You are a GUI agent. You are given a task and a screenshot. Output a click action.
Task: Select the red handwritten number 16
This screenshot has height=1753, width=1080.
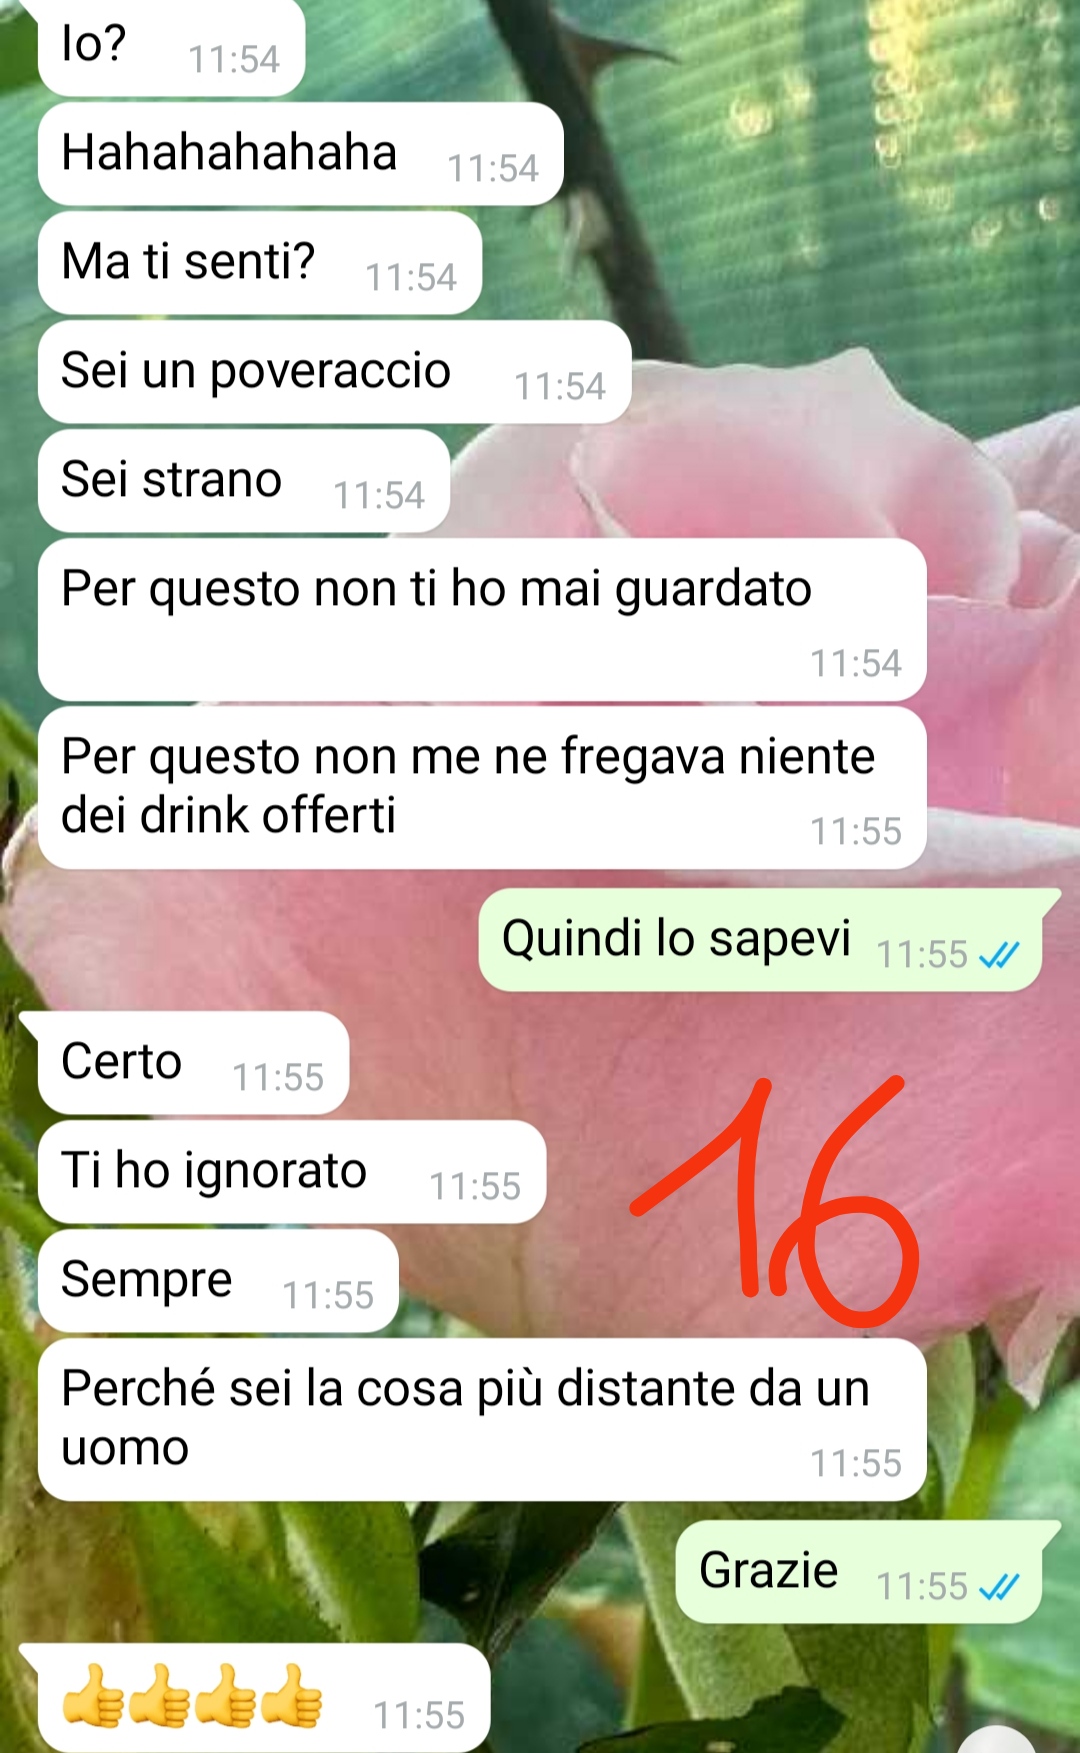[775, 1202]
